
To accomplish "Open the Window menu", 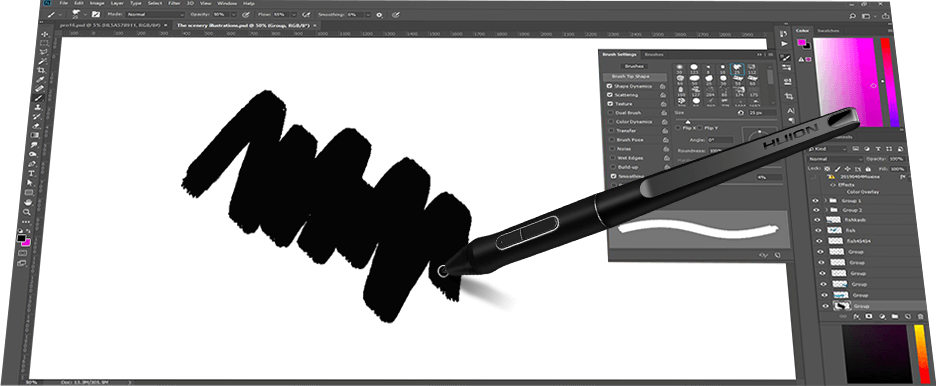I will pos(227,4).
